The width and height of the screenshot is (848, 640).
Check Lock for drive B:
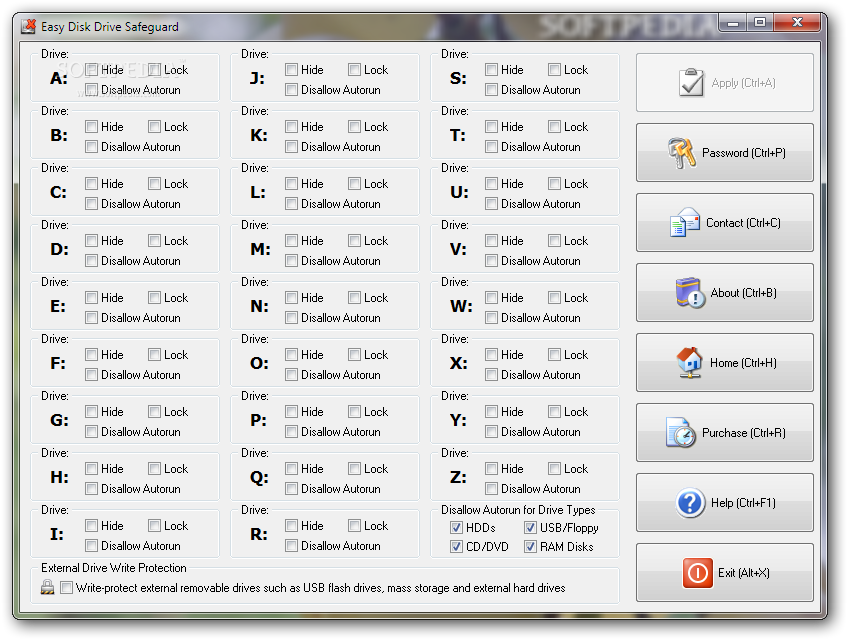point(154,127)
